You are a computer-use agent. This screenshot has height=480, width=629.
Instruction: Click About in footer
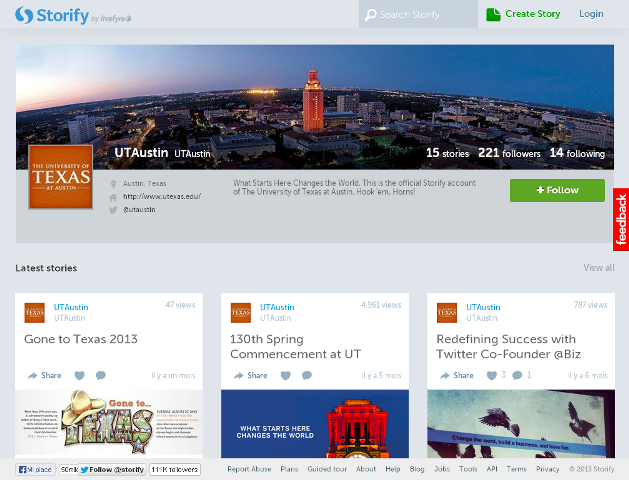coord(366,469)
